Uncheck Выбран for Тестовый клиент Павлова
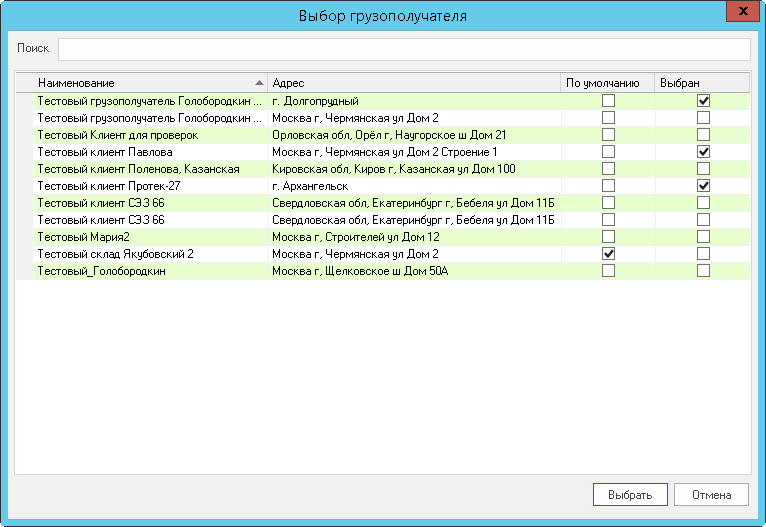The image size is (766, 527). (703, 152)
